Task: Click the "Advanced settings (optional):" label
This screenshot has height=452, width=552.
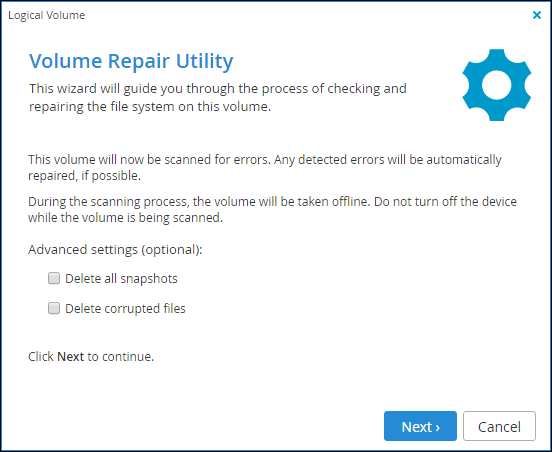Action: click(115, 250)
